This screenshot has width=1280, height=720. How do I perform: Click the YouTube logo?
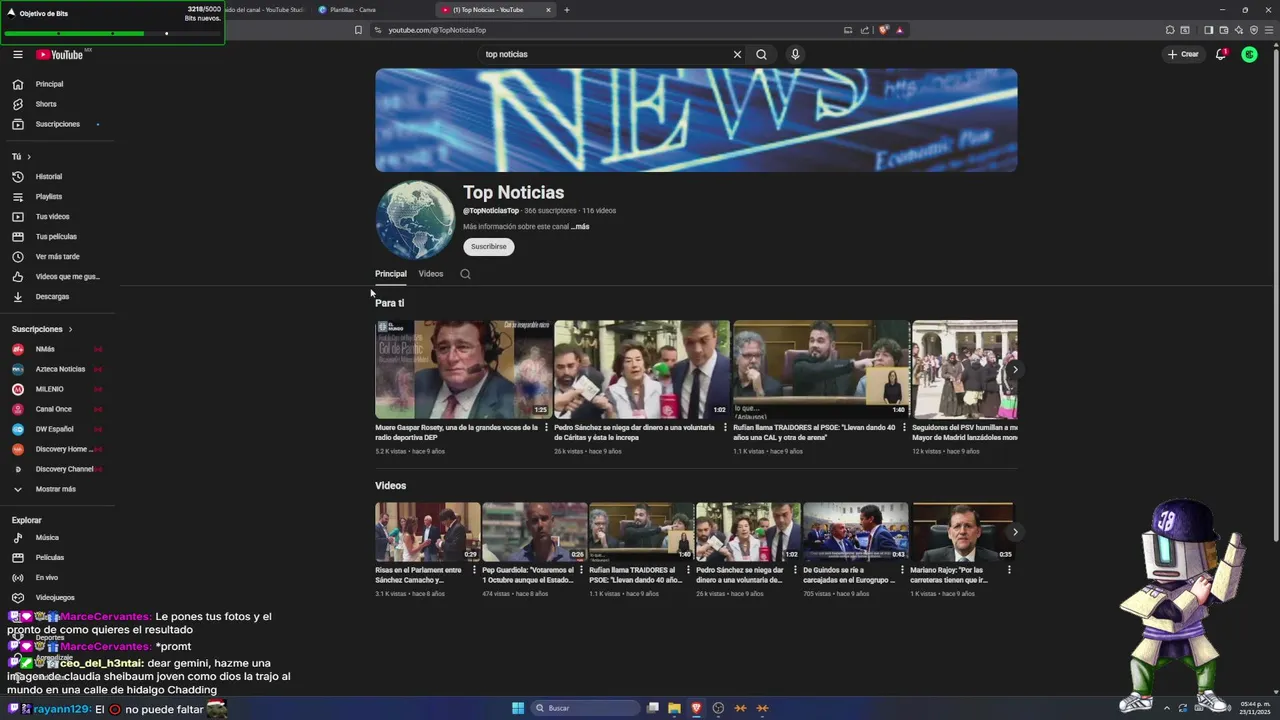(x=61, y=54)
